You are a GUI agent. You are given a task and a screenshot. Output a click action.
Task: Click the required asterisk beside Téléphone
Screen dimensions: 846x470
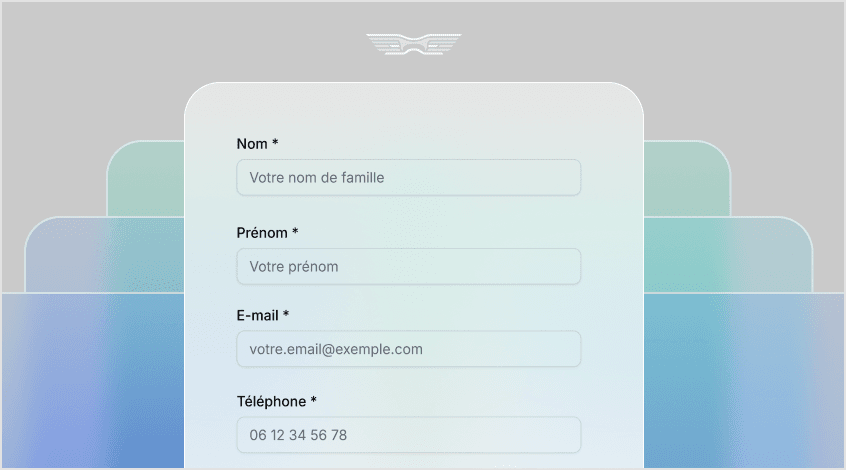[313, 401]
